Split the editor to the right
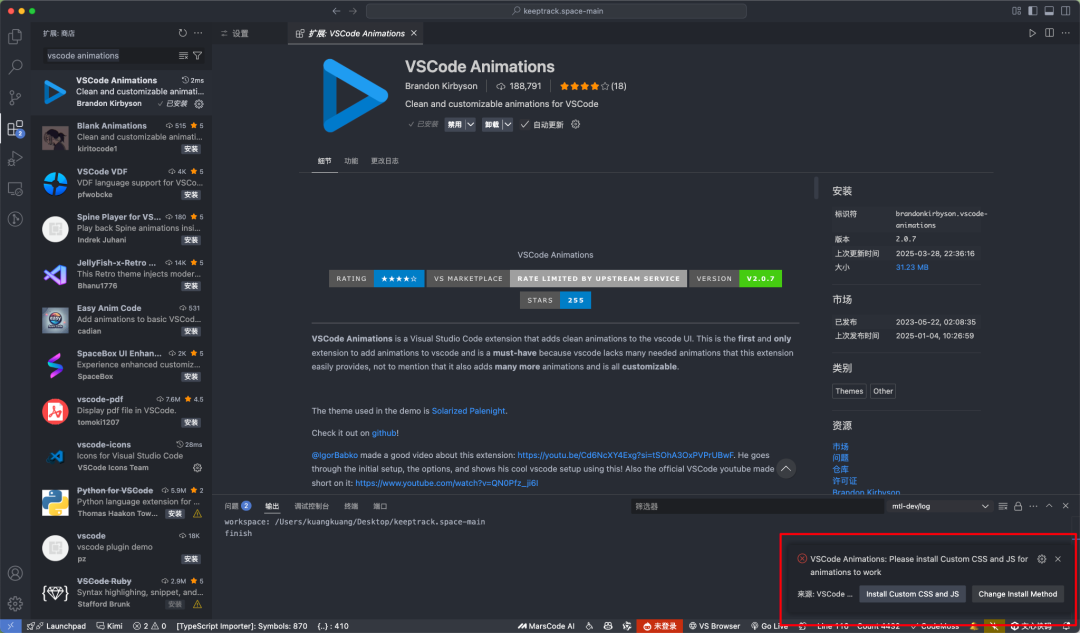Screen dimensions: 1080x633 click(1049, 33)
